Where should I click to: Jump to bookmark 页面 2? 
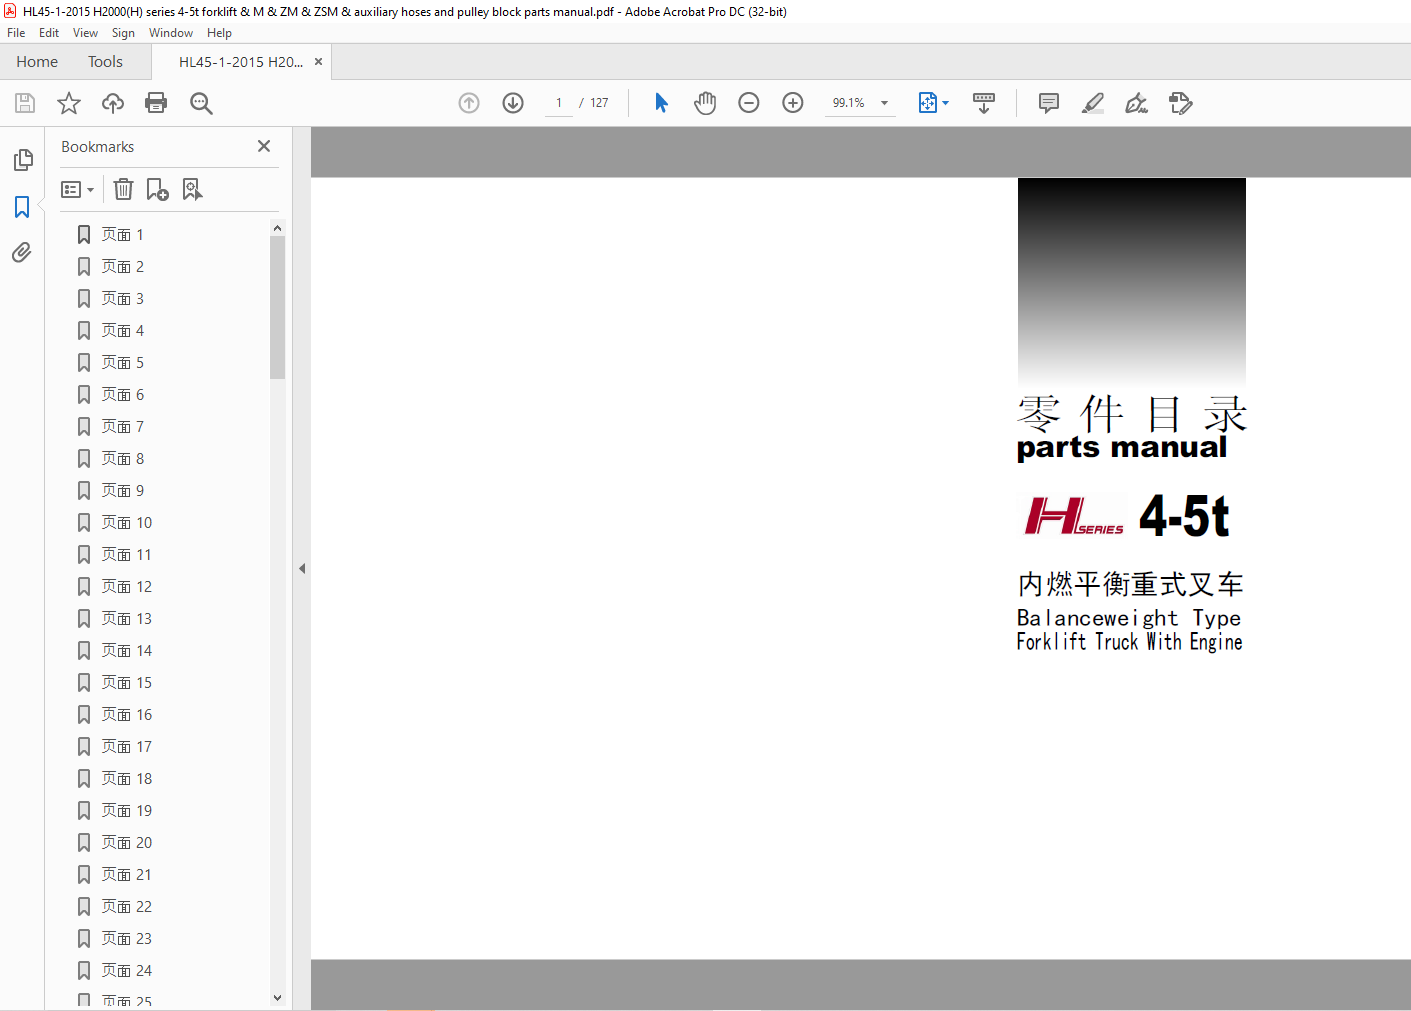click(x=122, y=266)
